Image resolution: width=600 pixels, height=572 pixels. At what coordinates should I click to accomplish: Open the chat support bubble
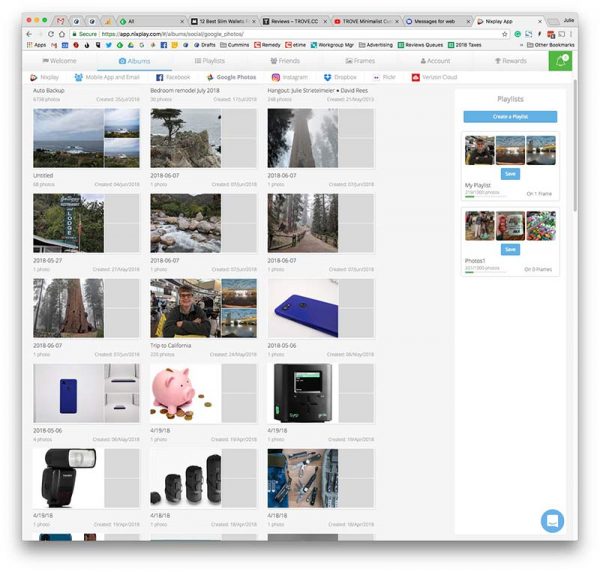(552, 521)
